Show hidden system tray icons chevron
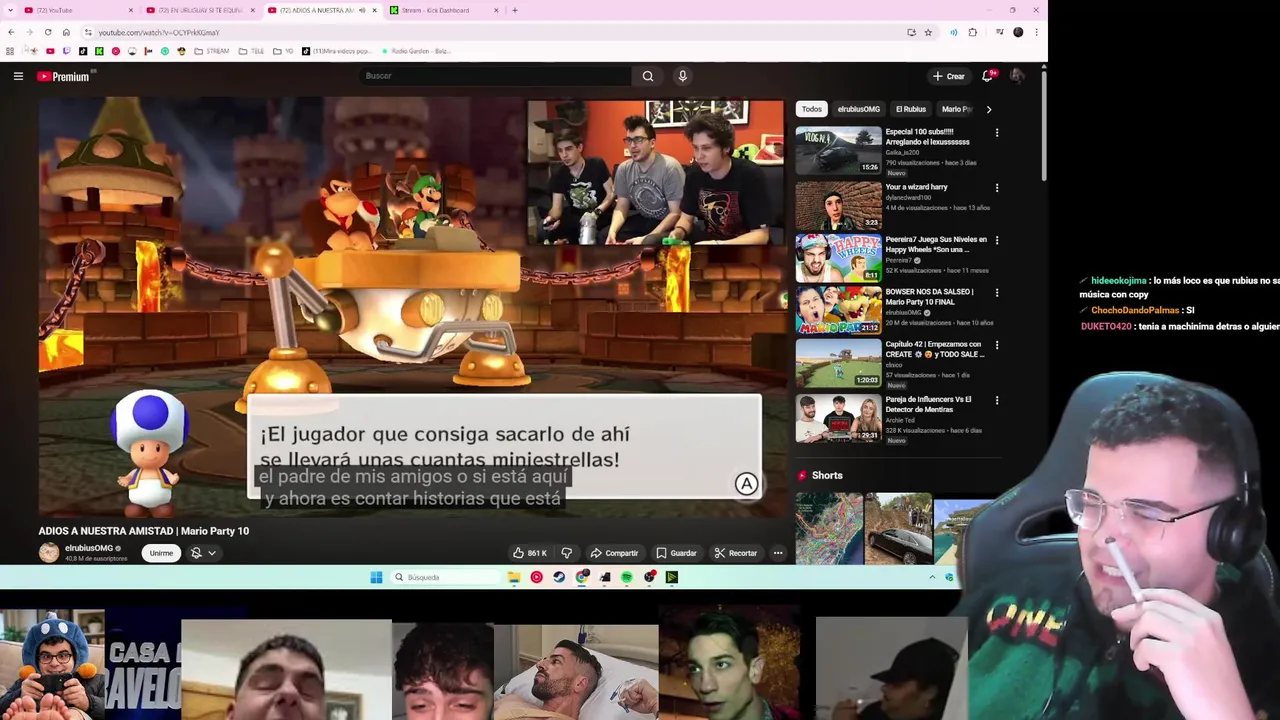This screenshot has width=1280, height=720. tap(932, 577)
